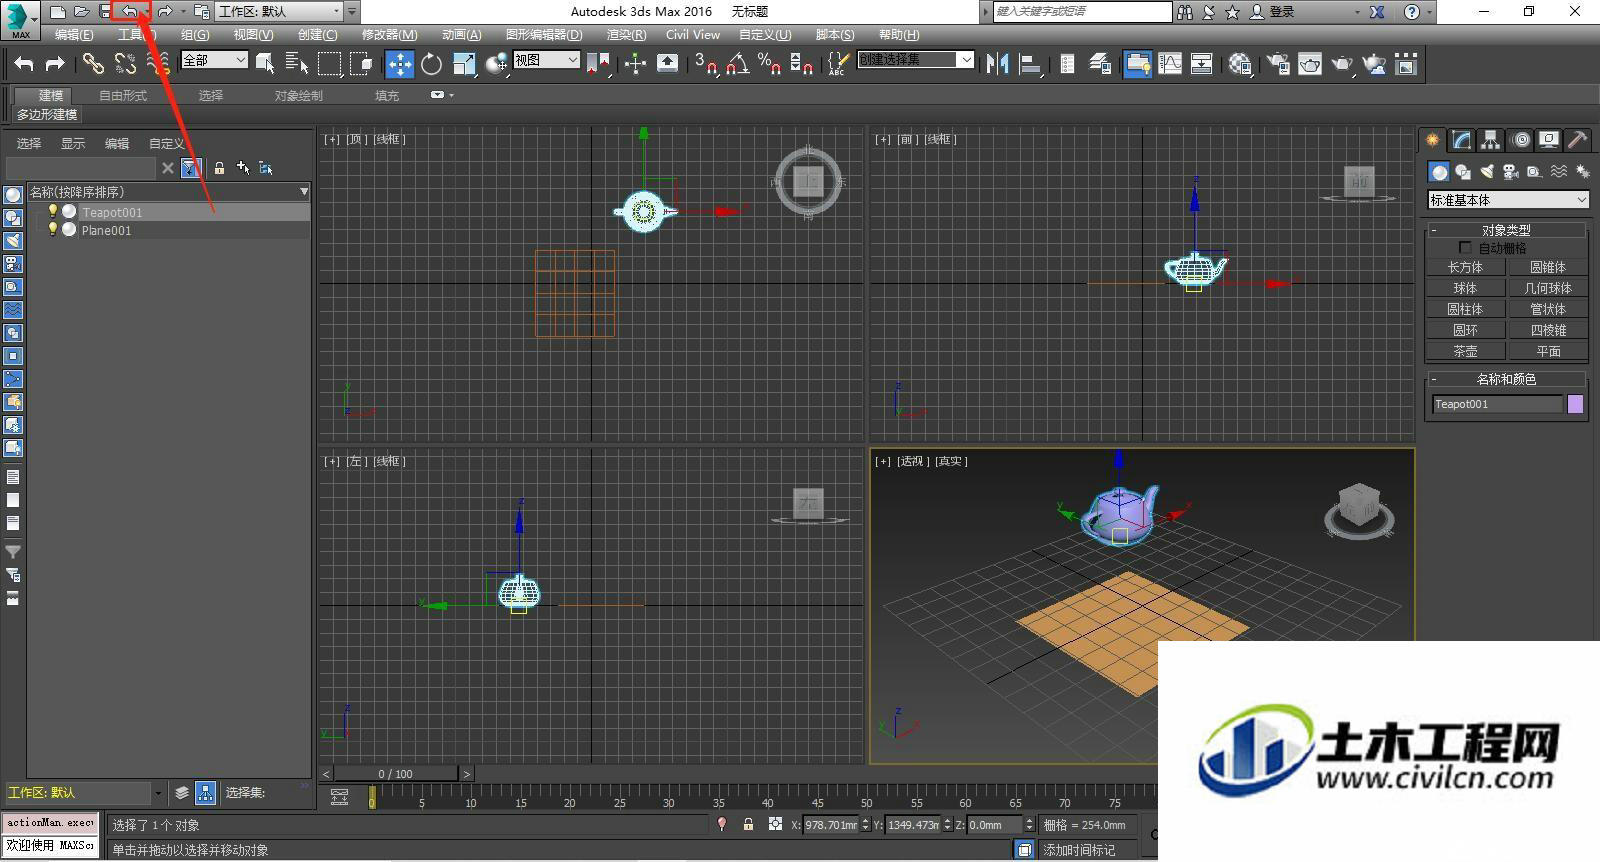Image resolution: width=1600 pixels, height=862 pixels.
Task: Open the Rendered Frame Window
Action: pos(1310,64)
